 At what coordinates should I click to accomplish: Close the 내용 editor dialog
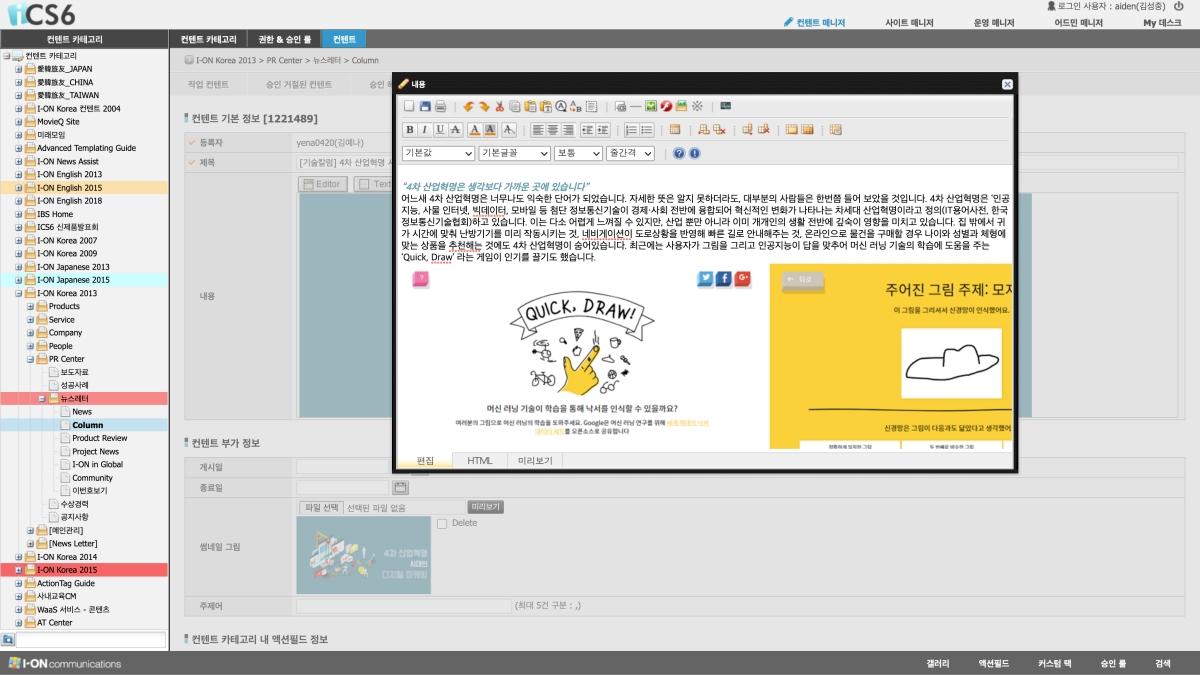1006,85
